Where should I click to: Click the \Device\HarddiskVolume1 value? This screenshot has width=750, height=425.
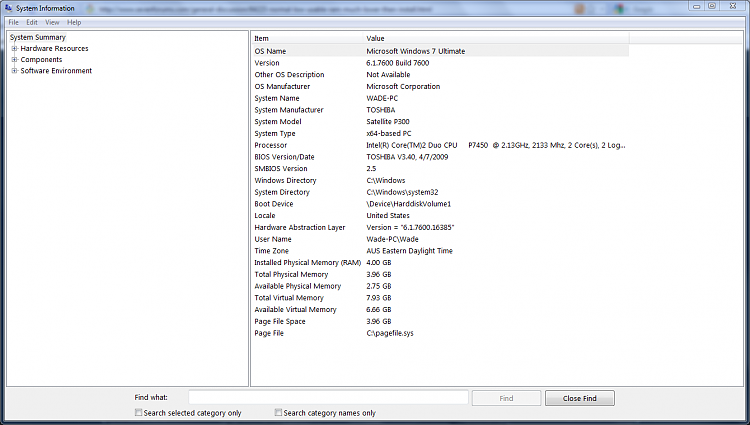(408, 204)
